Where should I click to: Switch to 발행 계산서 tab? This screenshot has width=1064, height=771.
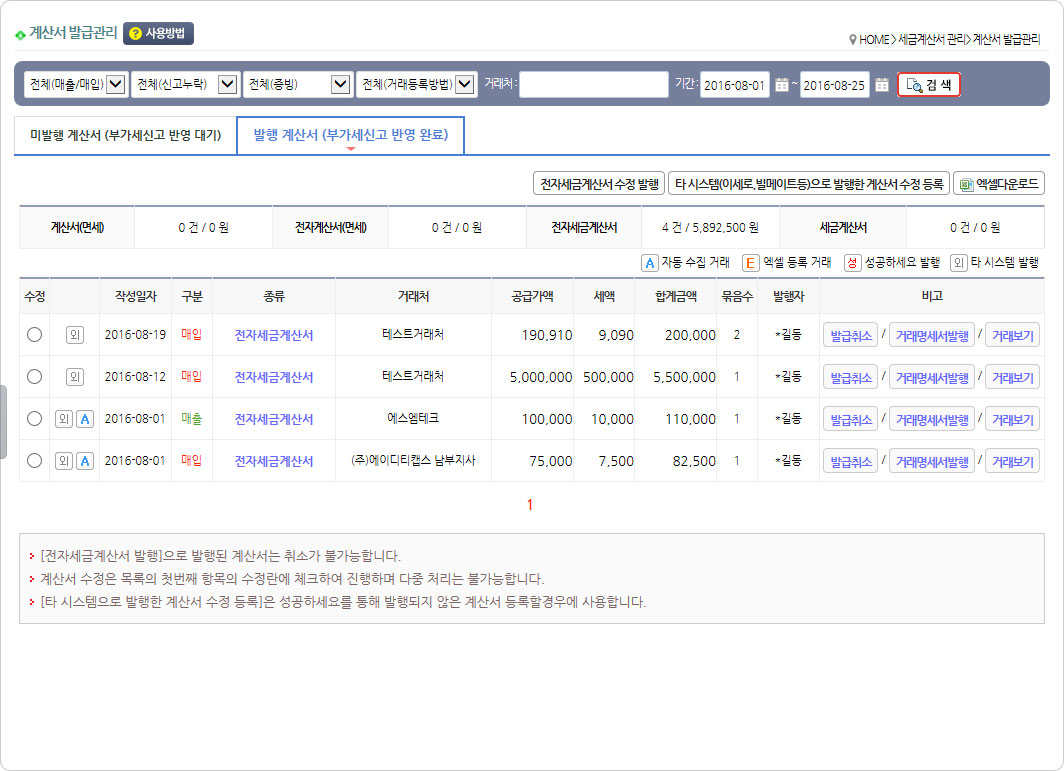pos(350,135)
